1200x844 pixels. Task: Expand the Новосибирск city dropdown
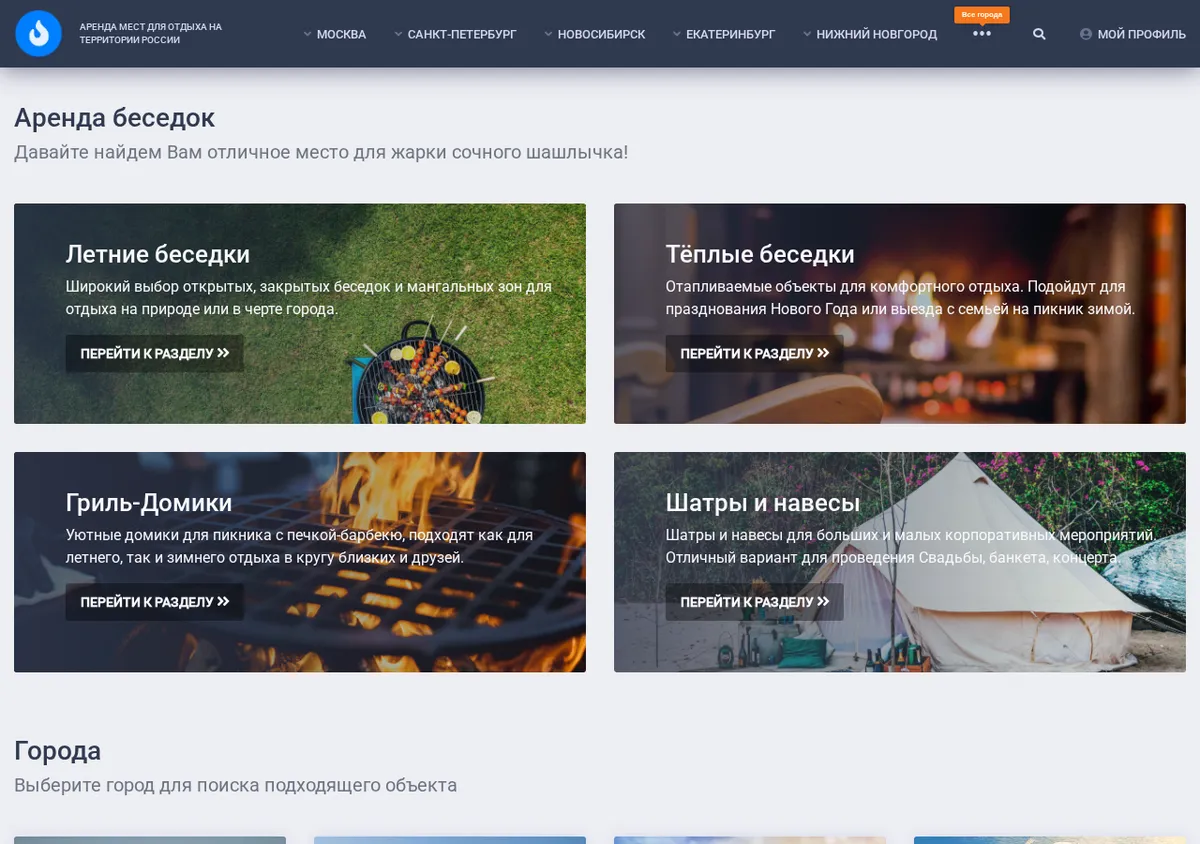pos(595,34)
